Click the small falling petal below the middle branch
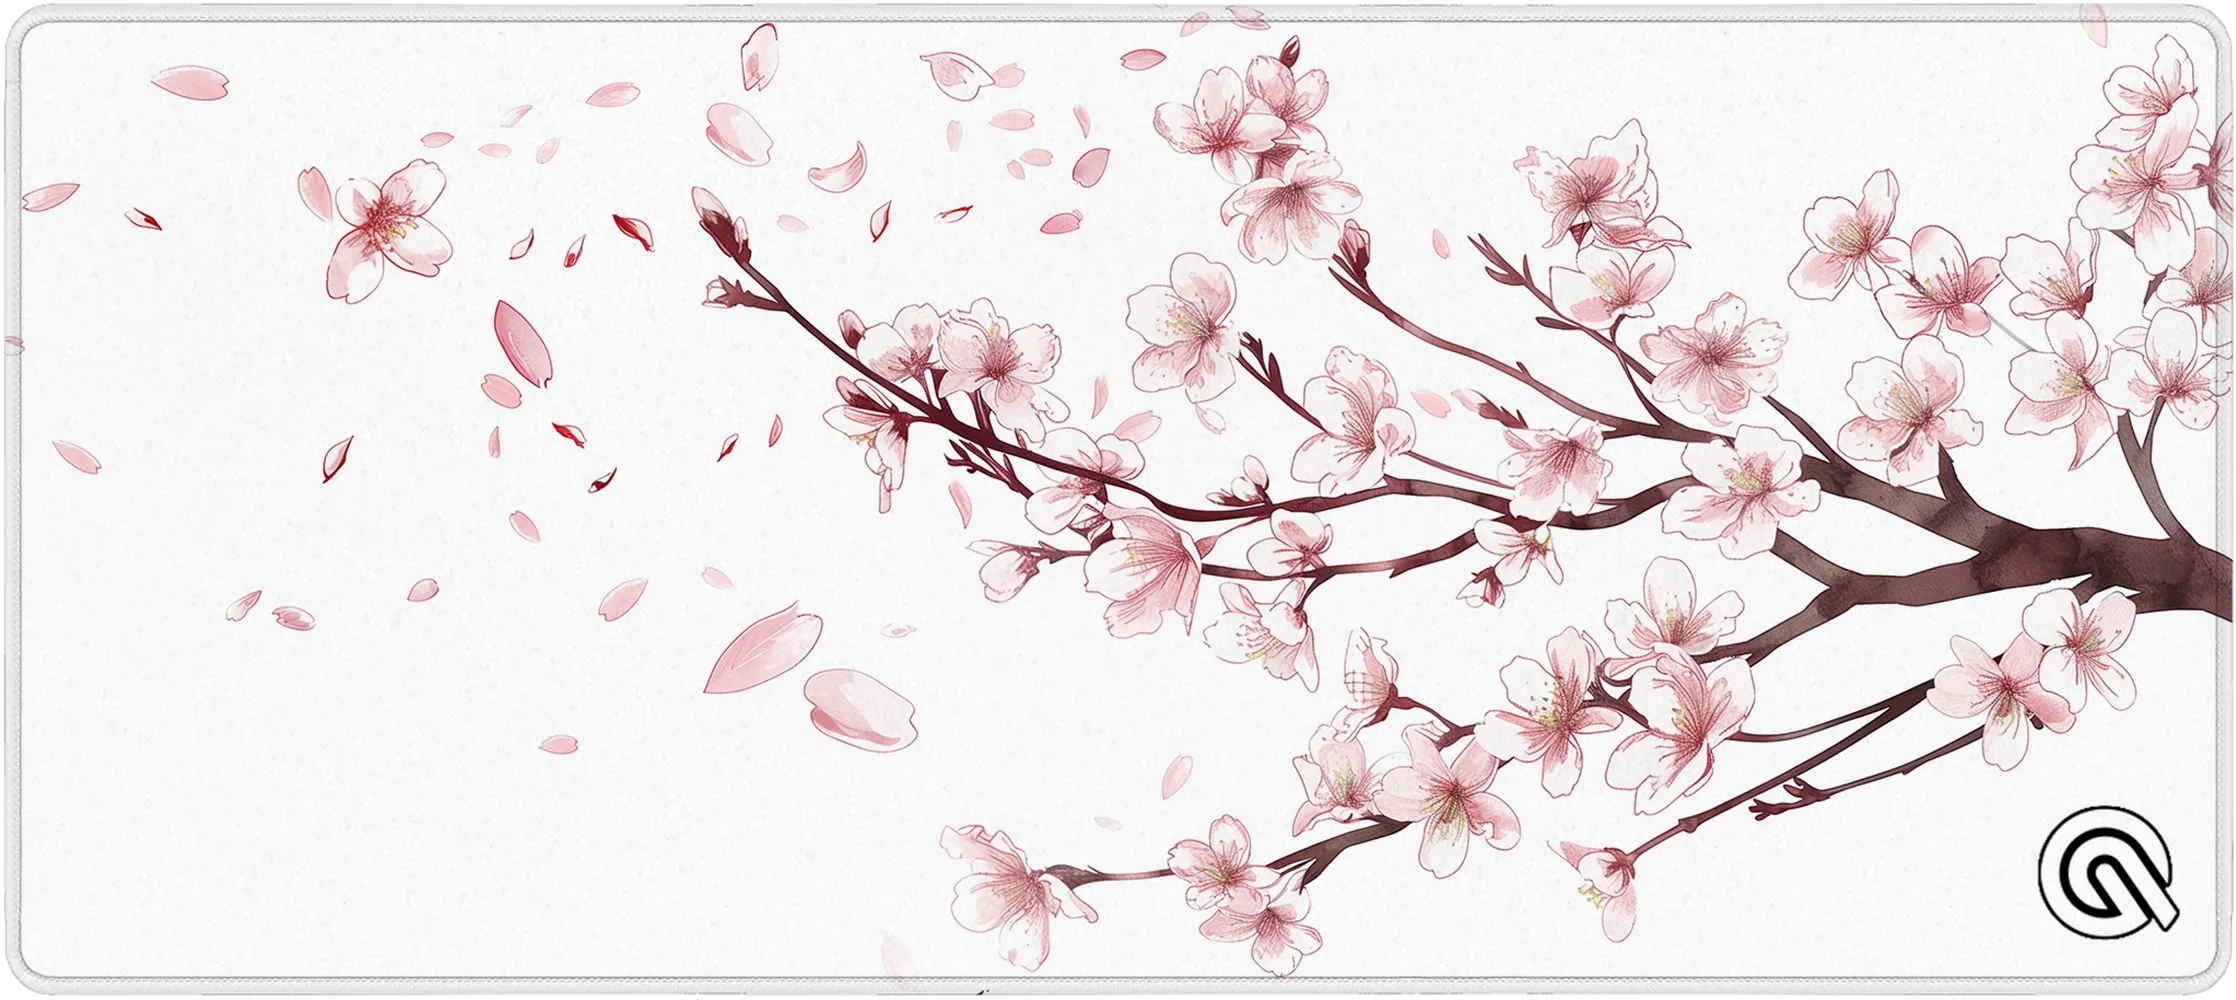 [1177, 776]
